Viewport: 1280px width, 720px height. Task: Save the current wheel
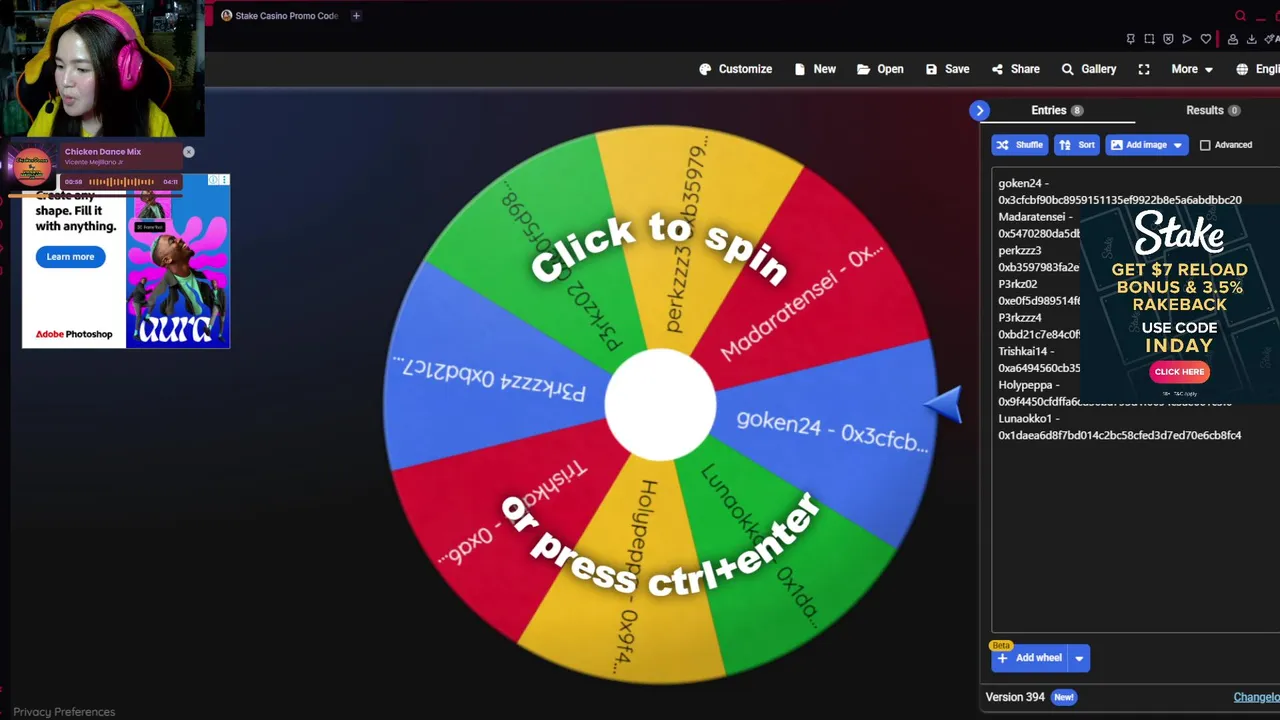tap(947, 69)
